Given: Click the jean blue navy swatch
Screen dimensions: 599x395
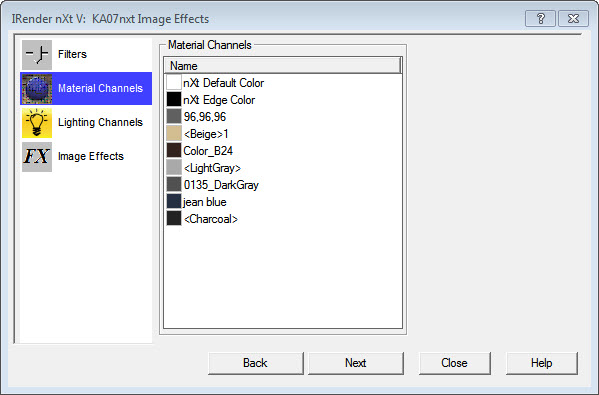Looking at the screenshot, I should (174, 201).
